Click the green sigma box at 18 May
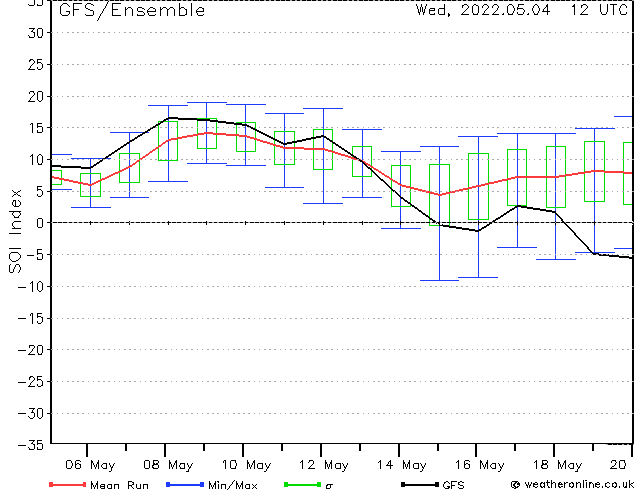Viewport: 634px width, 490px height. point(556,177)
